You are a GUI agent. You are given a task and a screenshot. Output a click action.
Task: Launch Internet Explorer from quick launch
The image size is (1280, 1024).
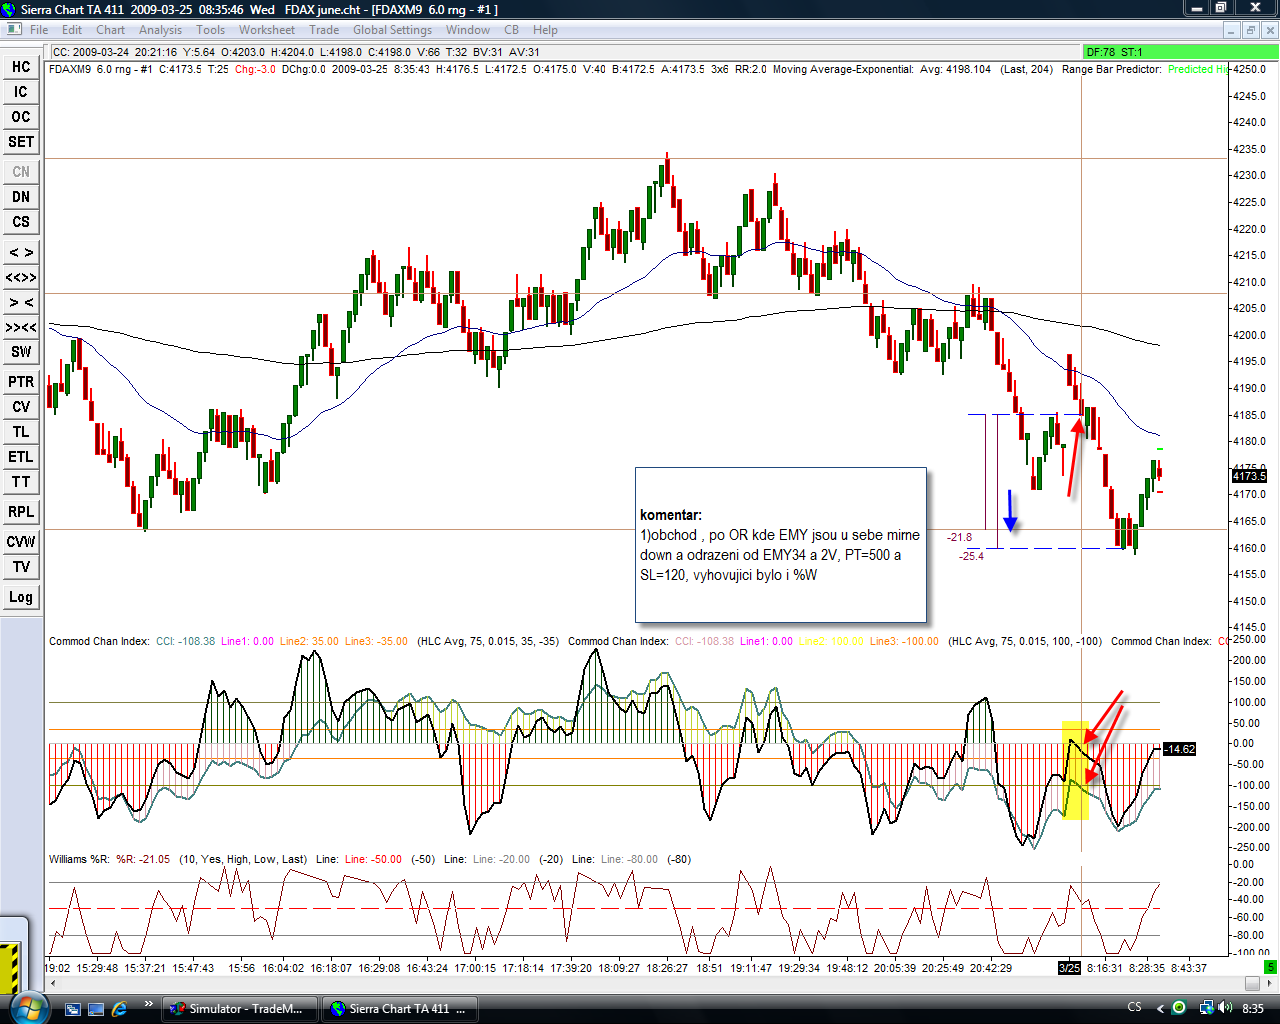[x=120, y=1009]
